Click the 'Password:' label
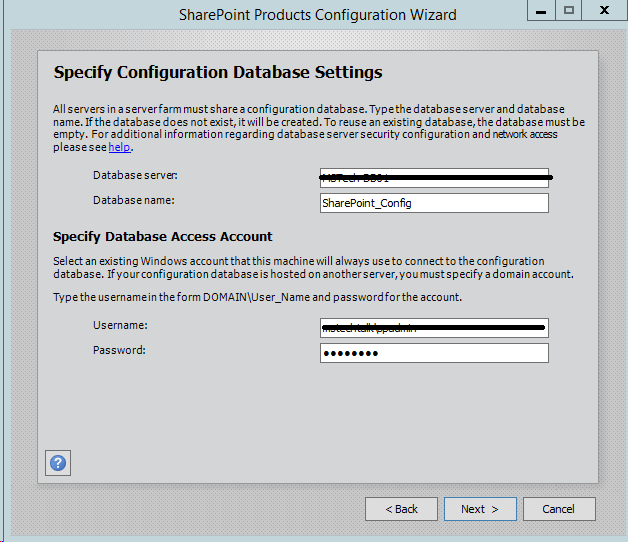This screenshot has width=628, height=542. [x=119, y=350]
